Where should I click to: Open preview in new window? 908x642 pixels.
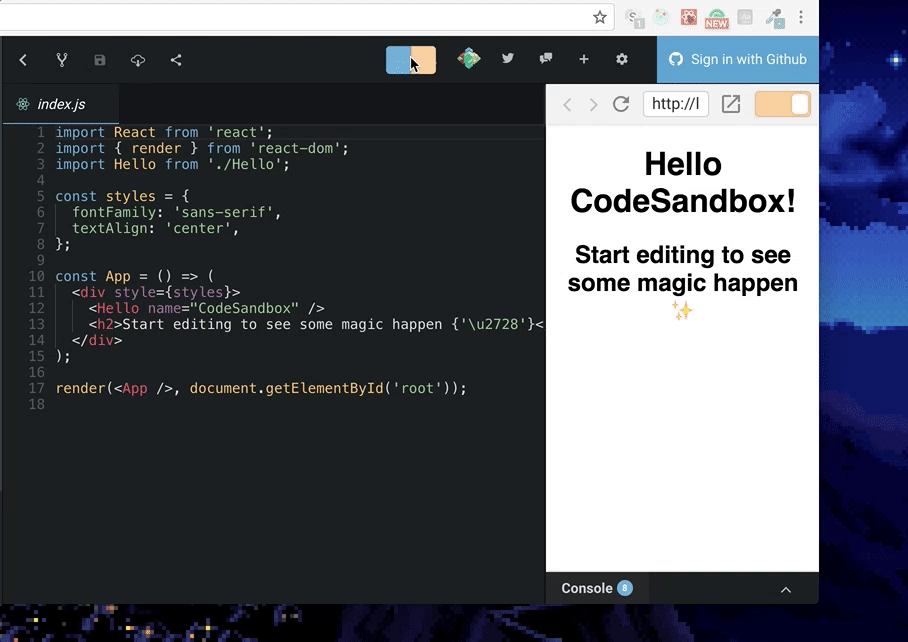731,104
